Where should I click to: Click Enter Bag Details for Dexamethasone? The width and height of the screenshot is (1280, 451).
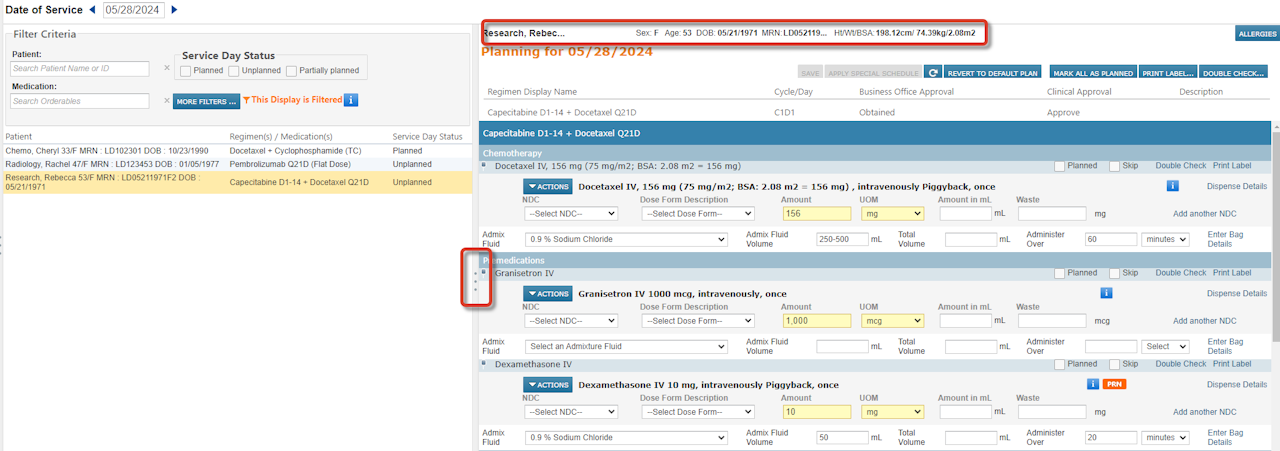pos(1226,437)
